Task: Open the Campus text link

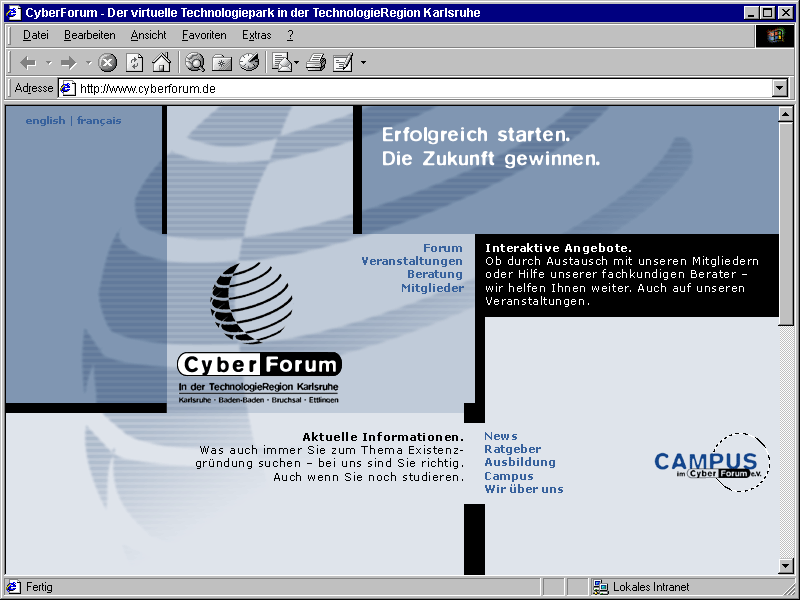Action: coord(509,476)
